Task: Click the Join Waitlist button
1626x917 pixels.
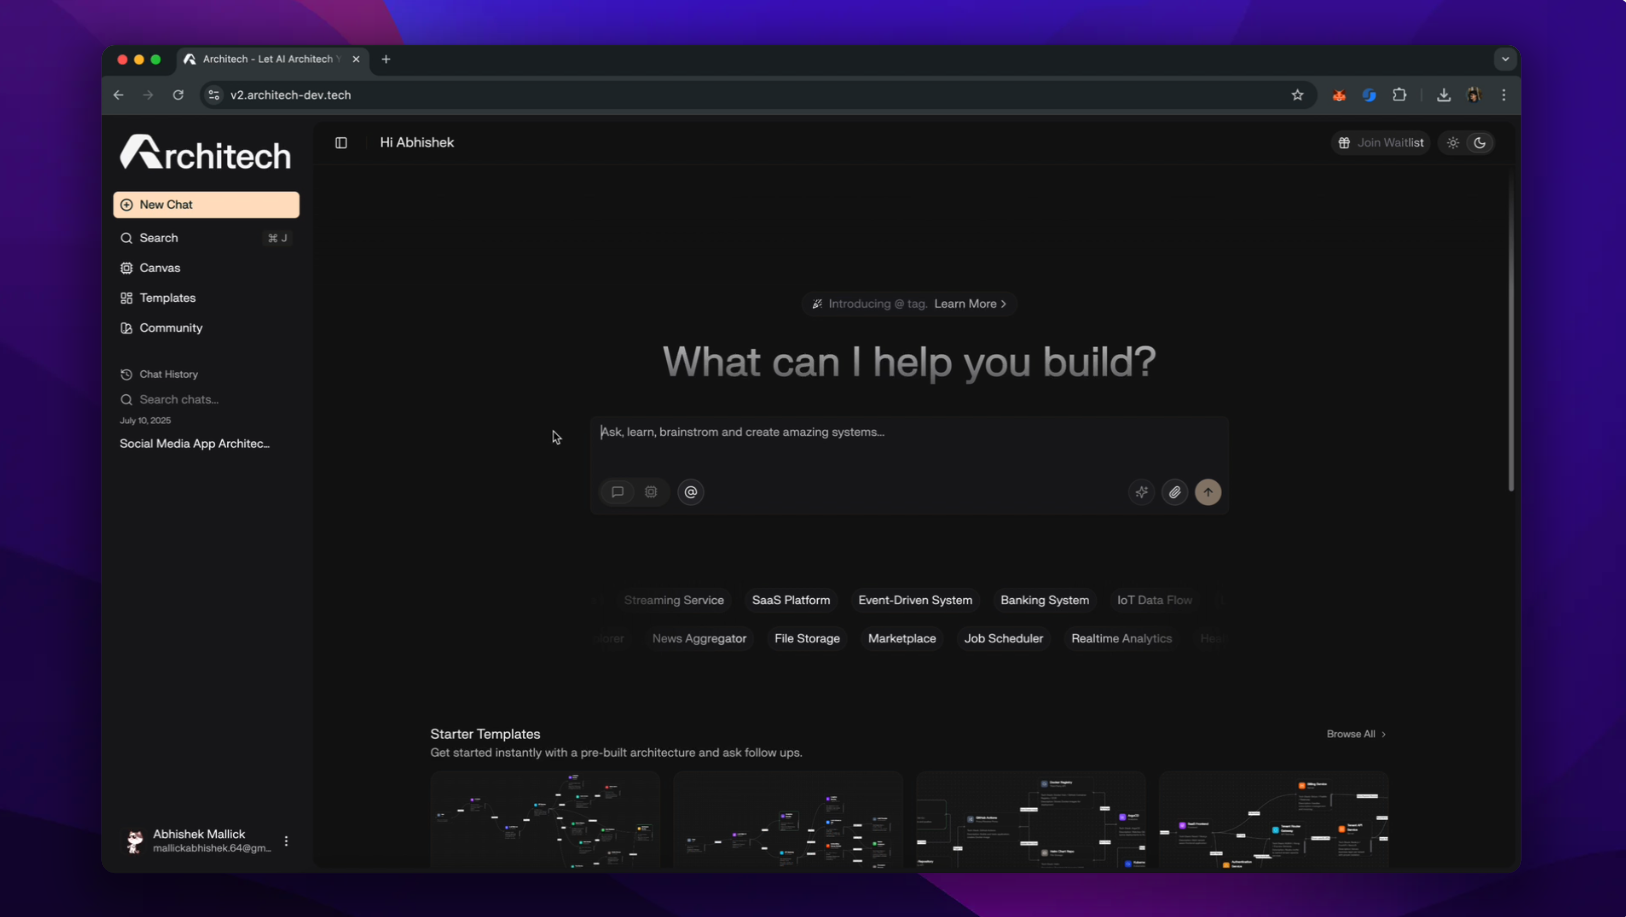Action: [1382, 142]
